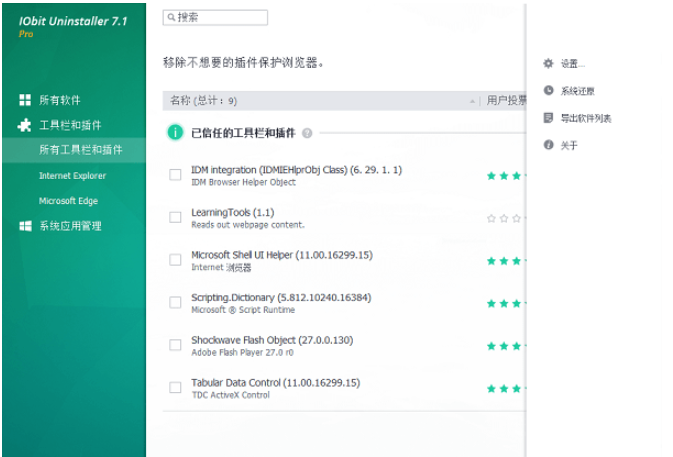Select the Scripting.Dictionary checkbox
Image resolution: width=673 pixels, height=457 pixels.
pos(175,302)
